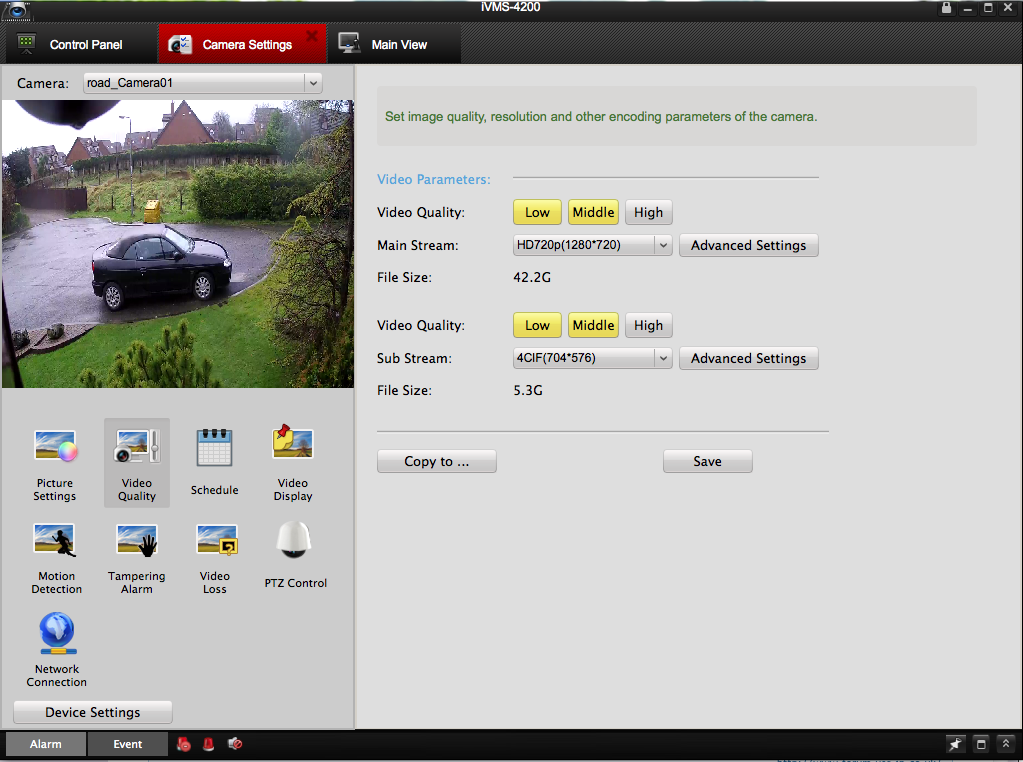Open the Video Loss icon

coord(215,541)
